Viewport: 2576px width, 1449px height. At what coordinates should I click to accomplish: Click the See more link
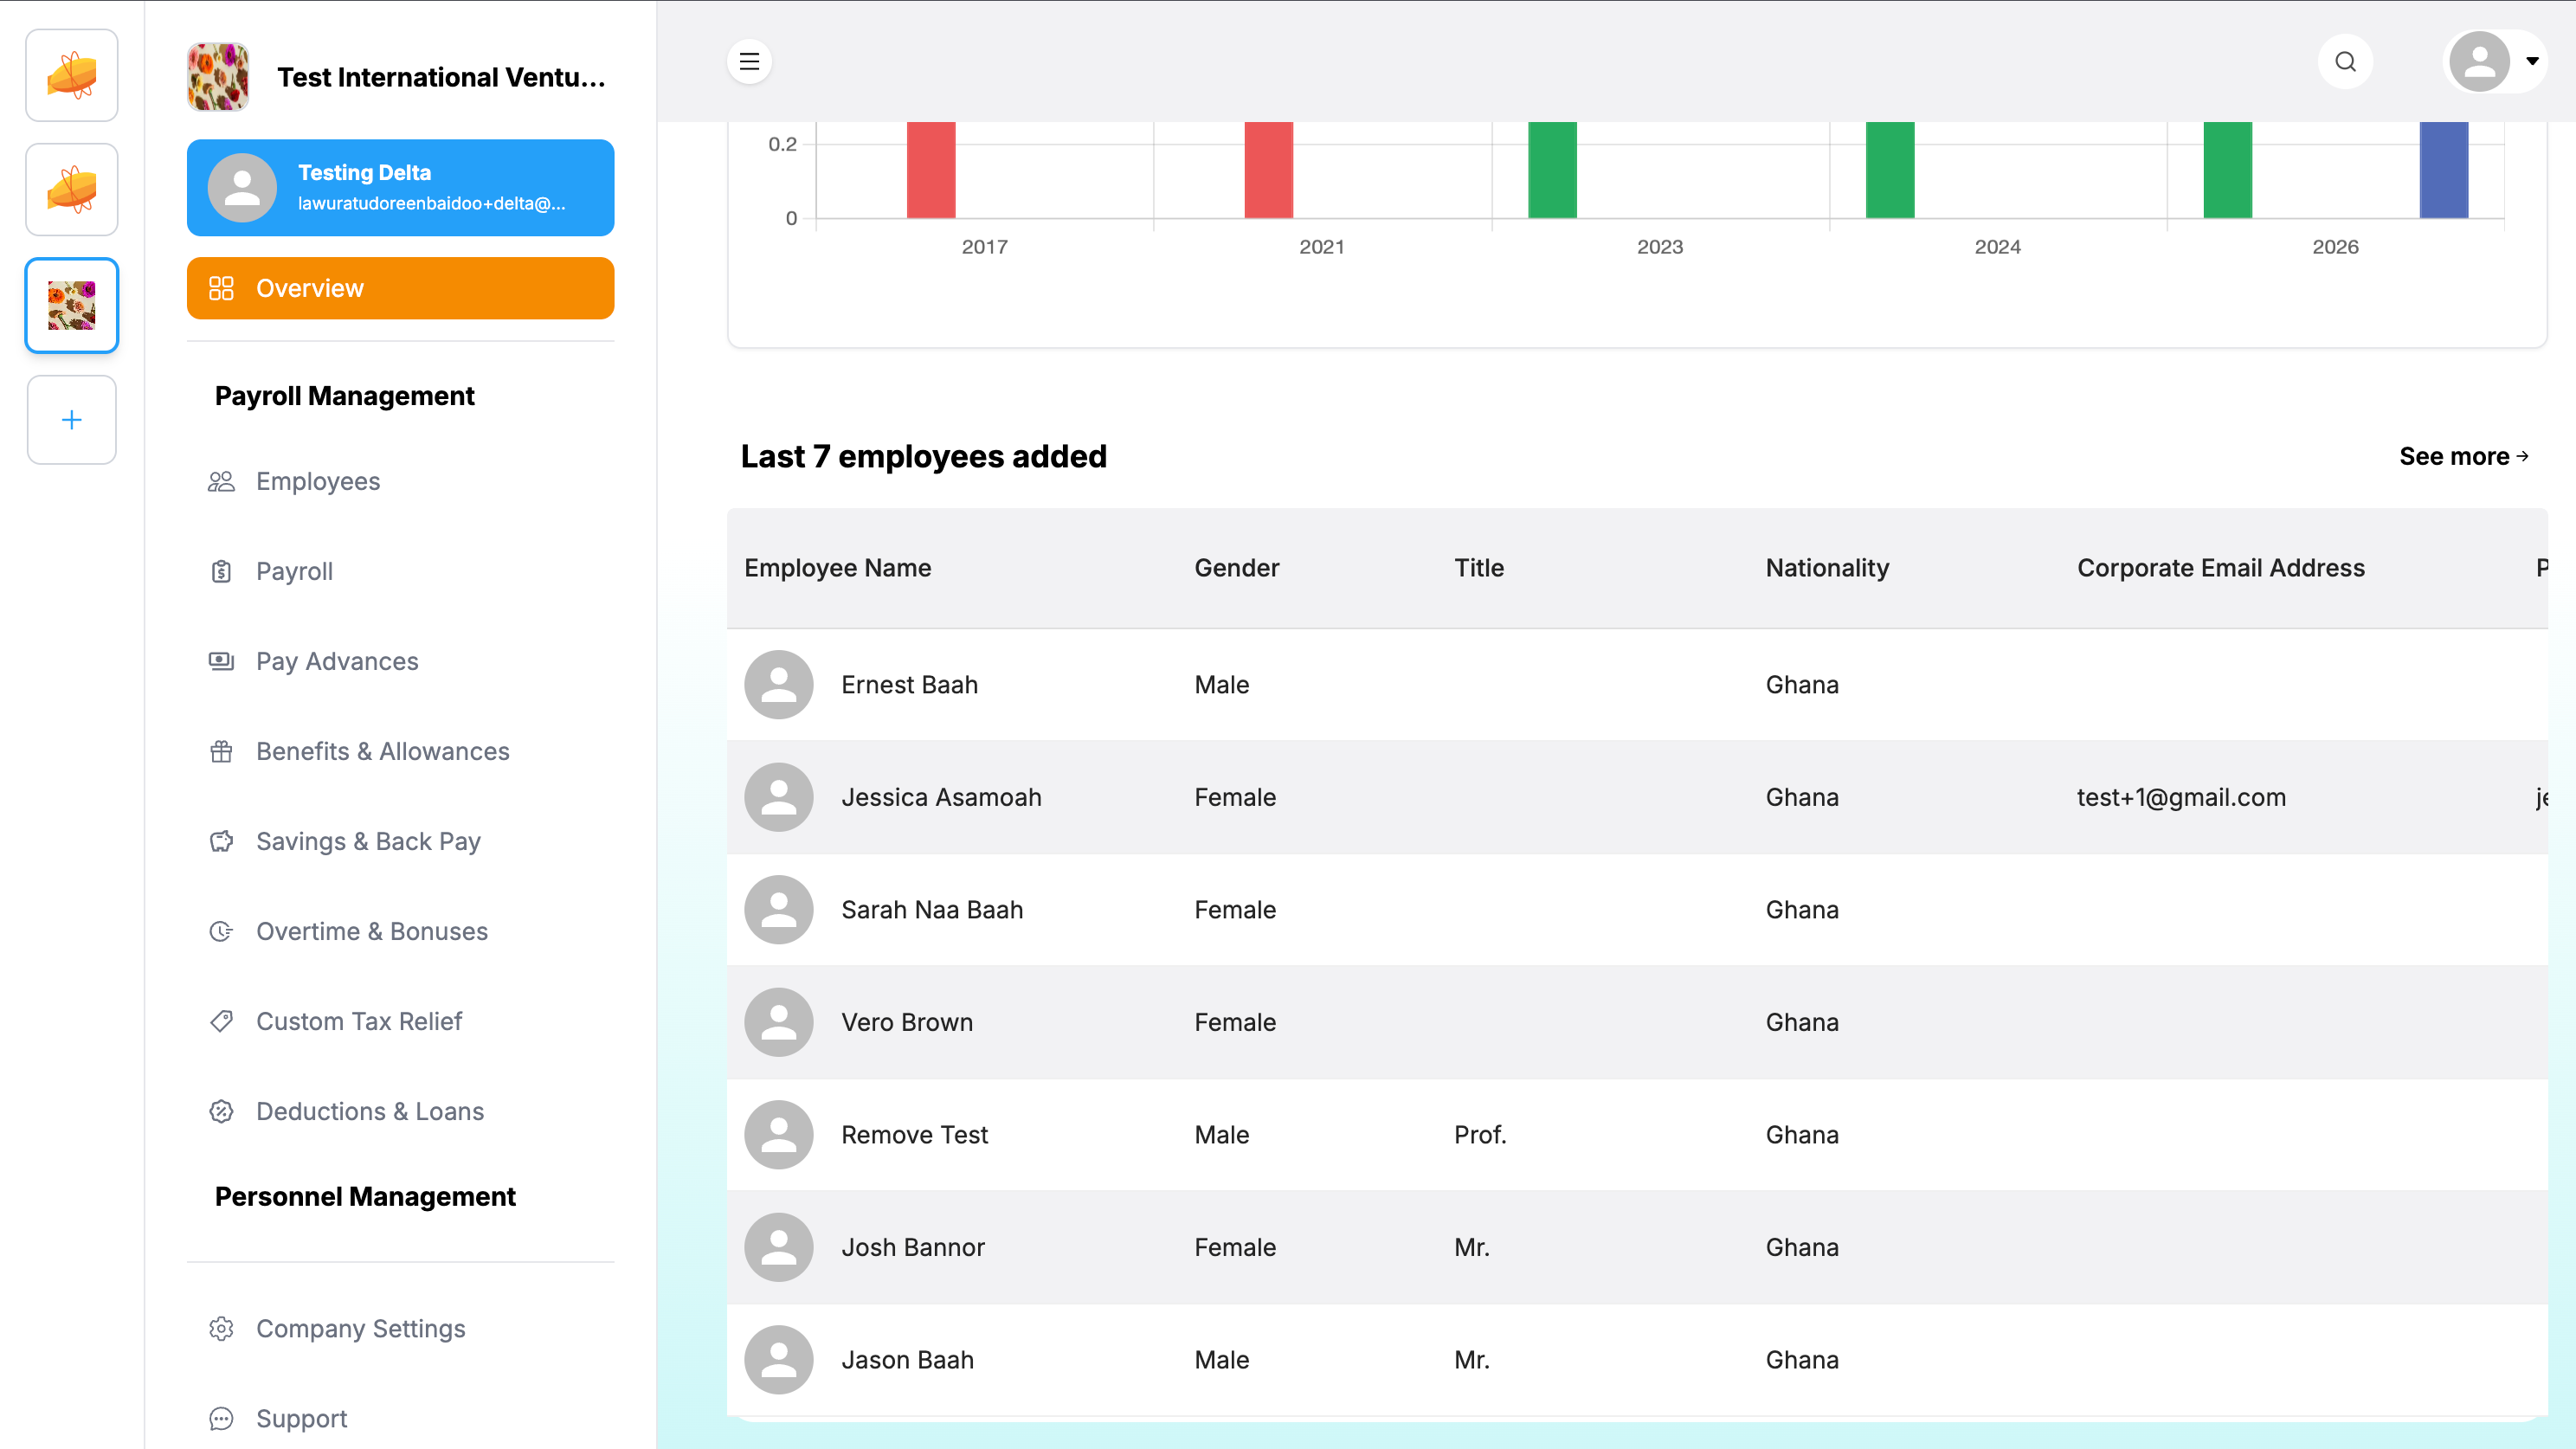[2464, 456]
